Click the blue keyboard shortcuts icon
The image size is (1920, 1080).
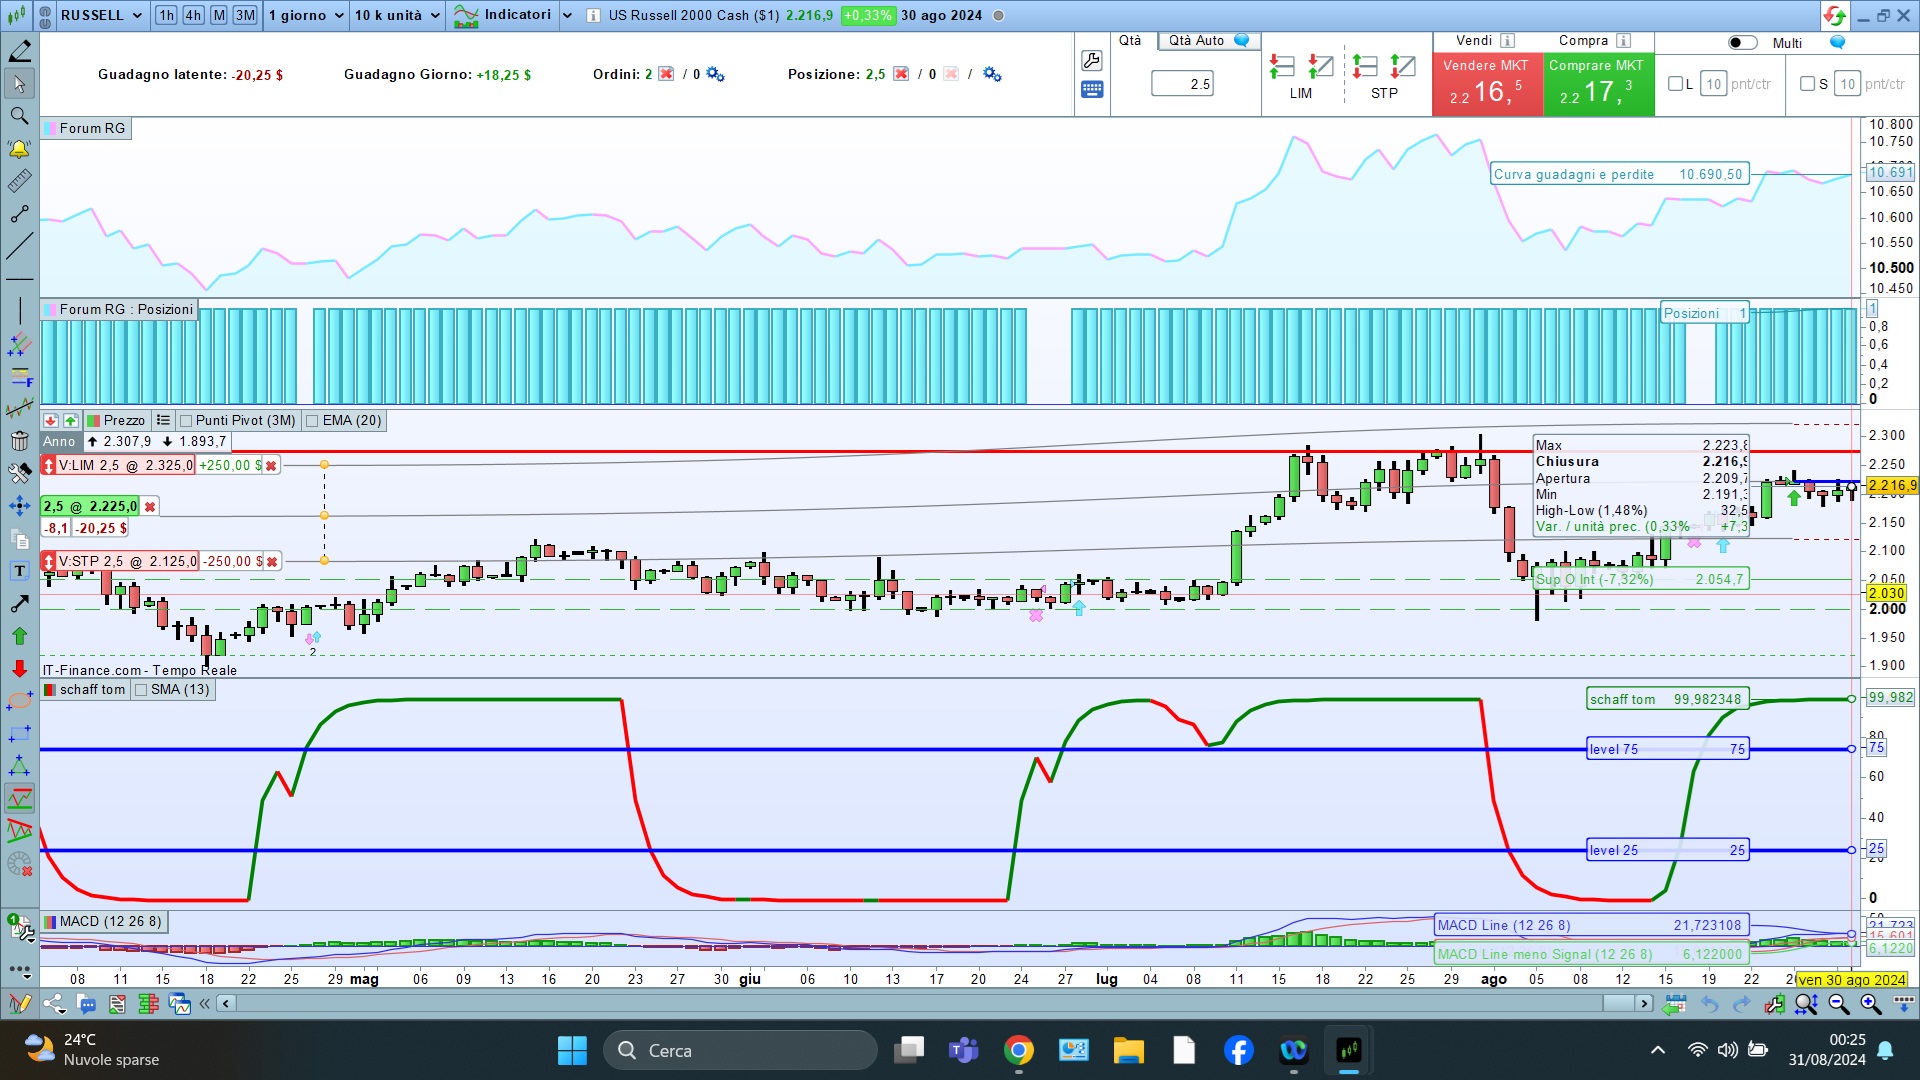coord(1092,90)
